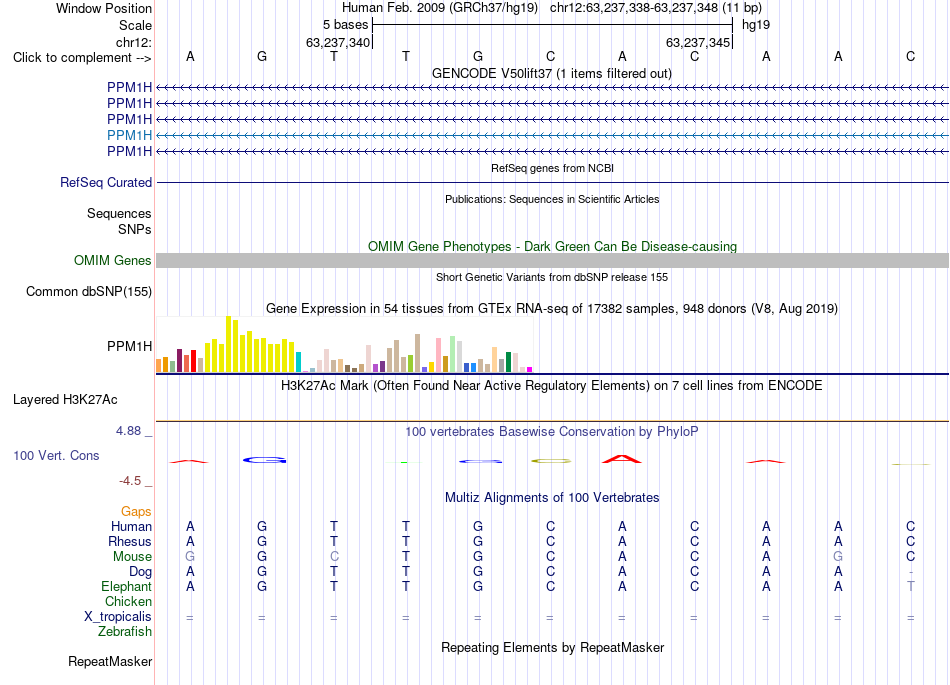The image size is (950, 685).
Task: Click the blue G in PhyloP logo
Action: pos(264,460)
